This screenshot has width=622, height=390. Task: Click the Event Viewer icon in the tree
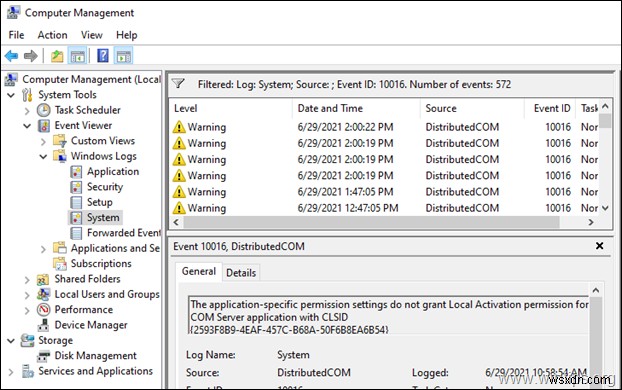[44, 126]
